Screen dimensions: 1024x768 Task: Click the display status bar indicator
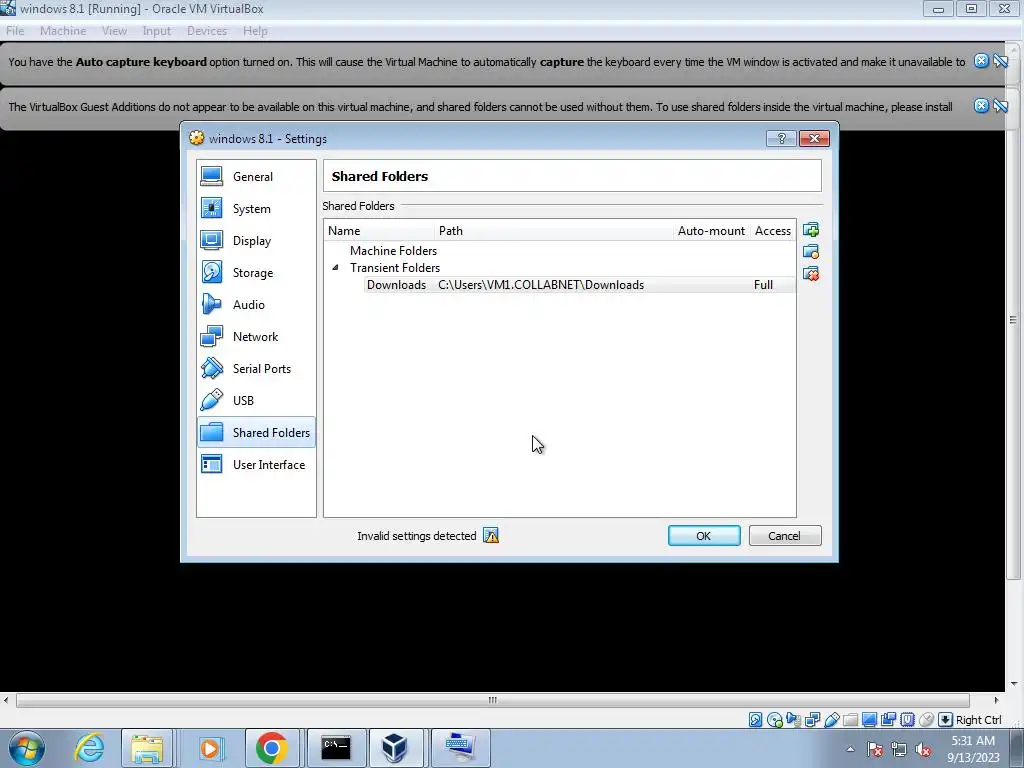869,720
